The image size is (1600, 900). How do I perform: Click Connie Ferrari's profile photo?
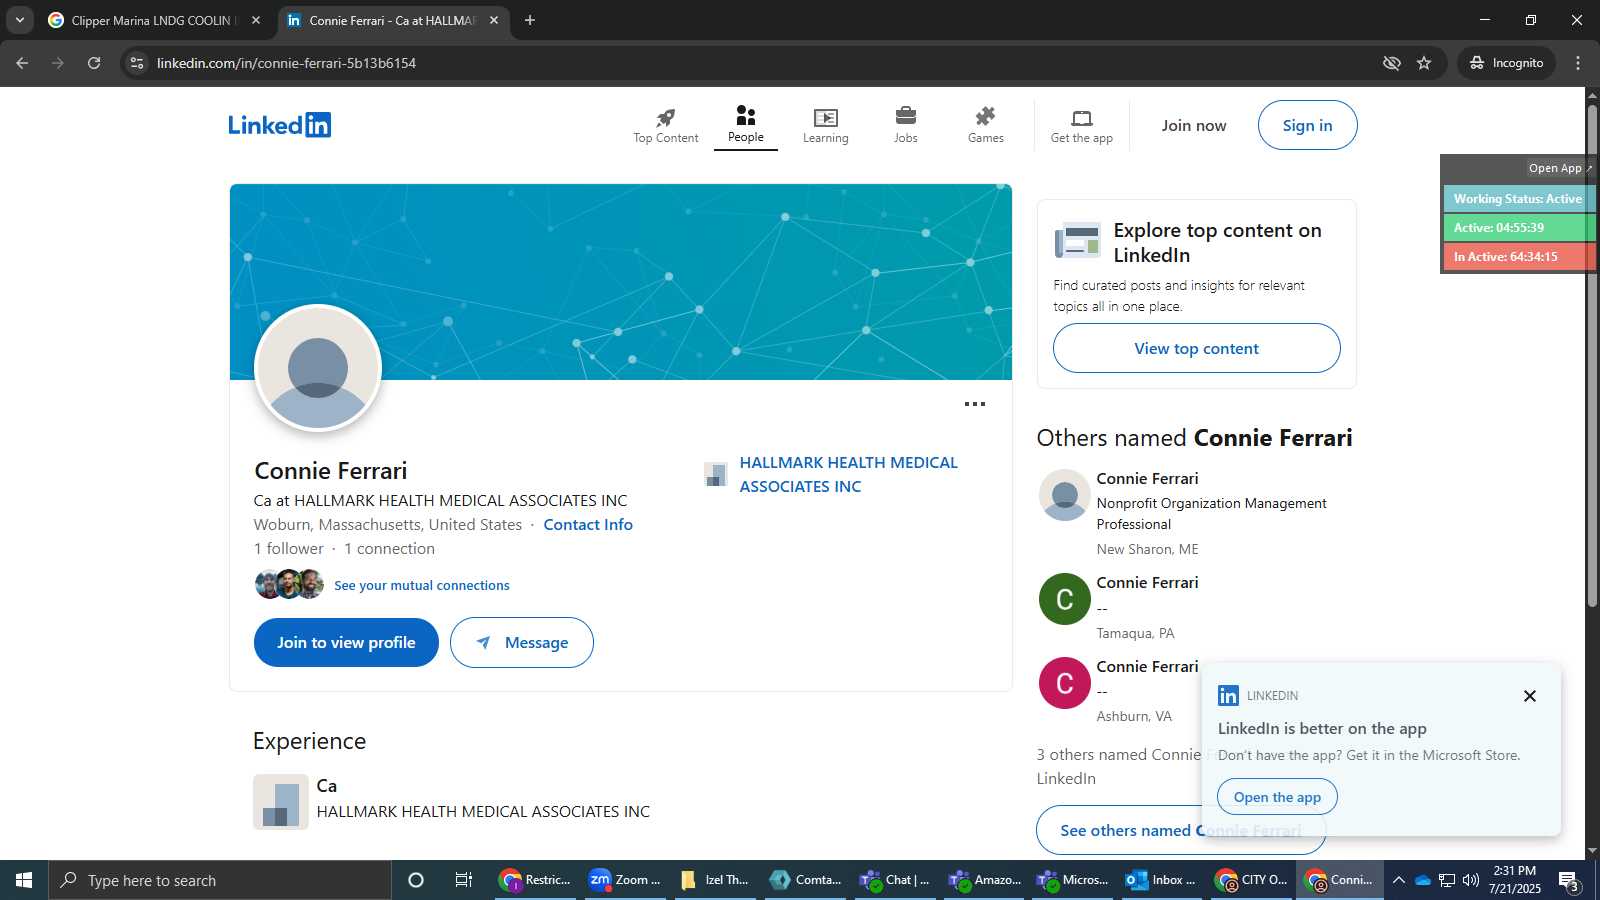pos(318,368)
